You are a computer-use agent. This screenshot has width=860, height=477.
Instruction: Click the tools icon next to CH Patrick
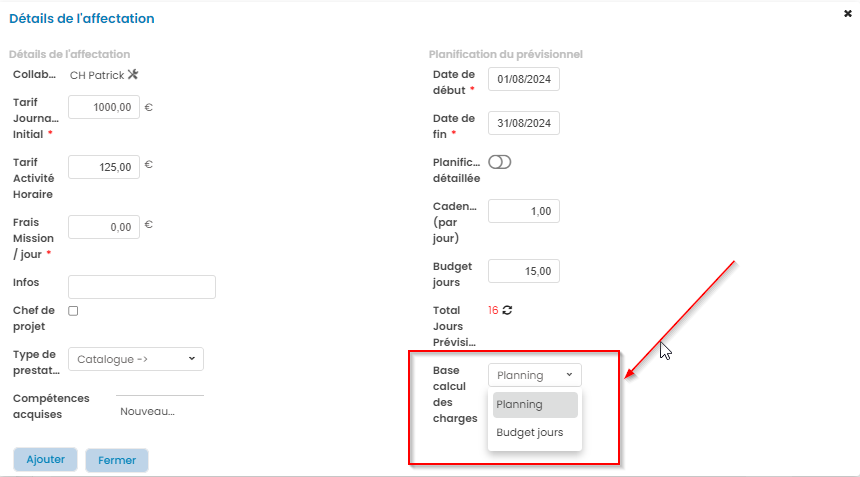tap(133, 75)
